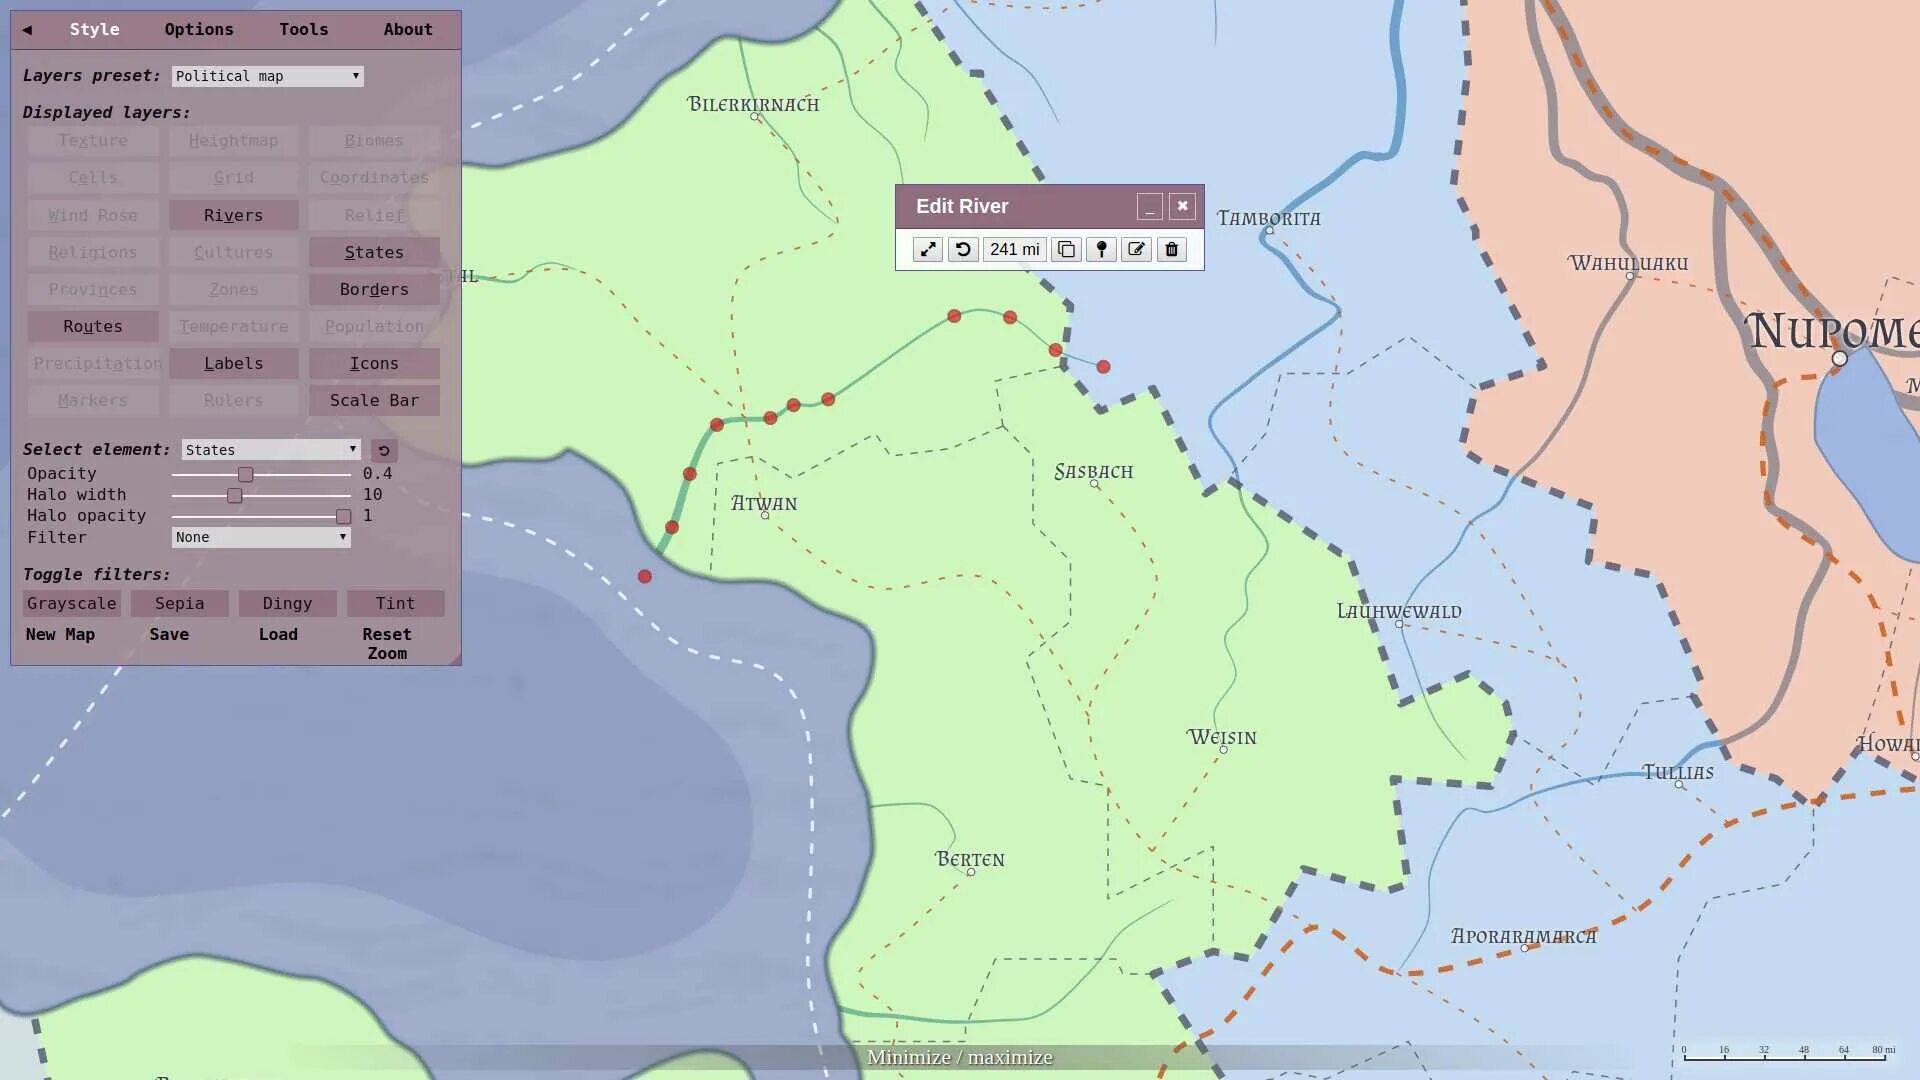This screenshot has height=1080, width=1920.
Task: Click the river split/copy icon
Action: pos(1065,249)
